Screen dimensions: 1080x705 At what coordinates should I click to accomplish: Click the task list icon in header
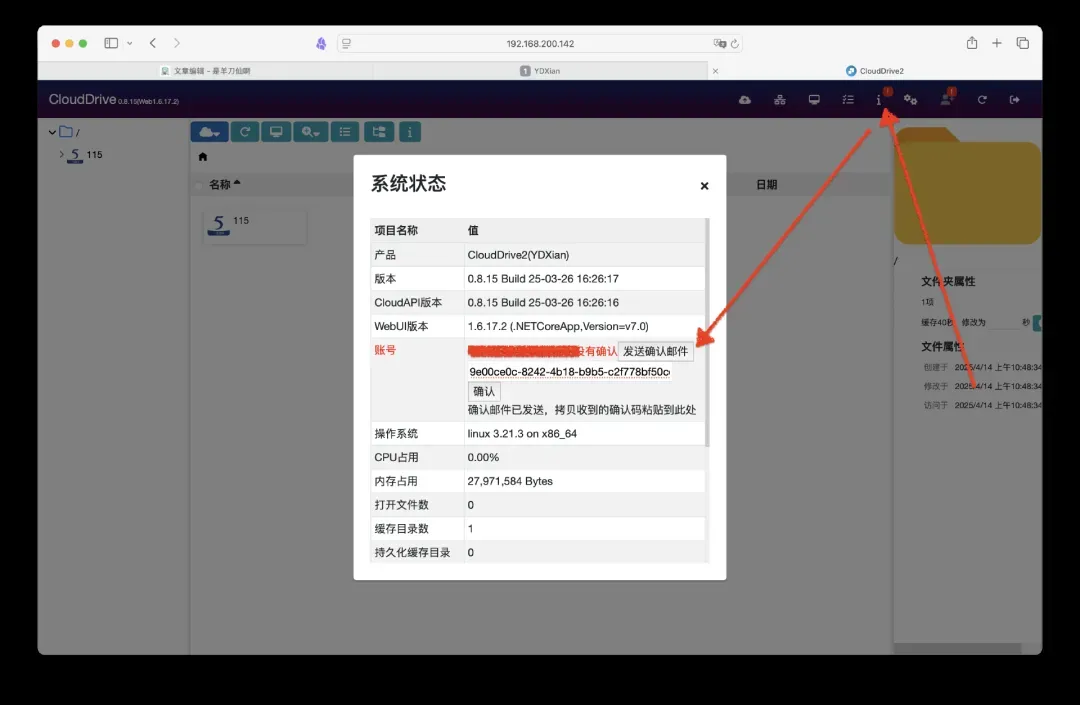(x=848, y=100)
